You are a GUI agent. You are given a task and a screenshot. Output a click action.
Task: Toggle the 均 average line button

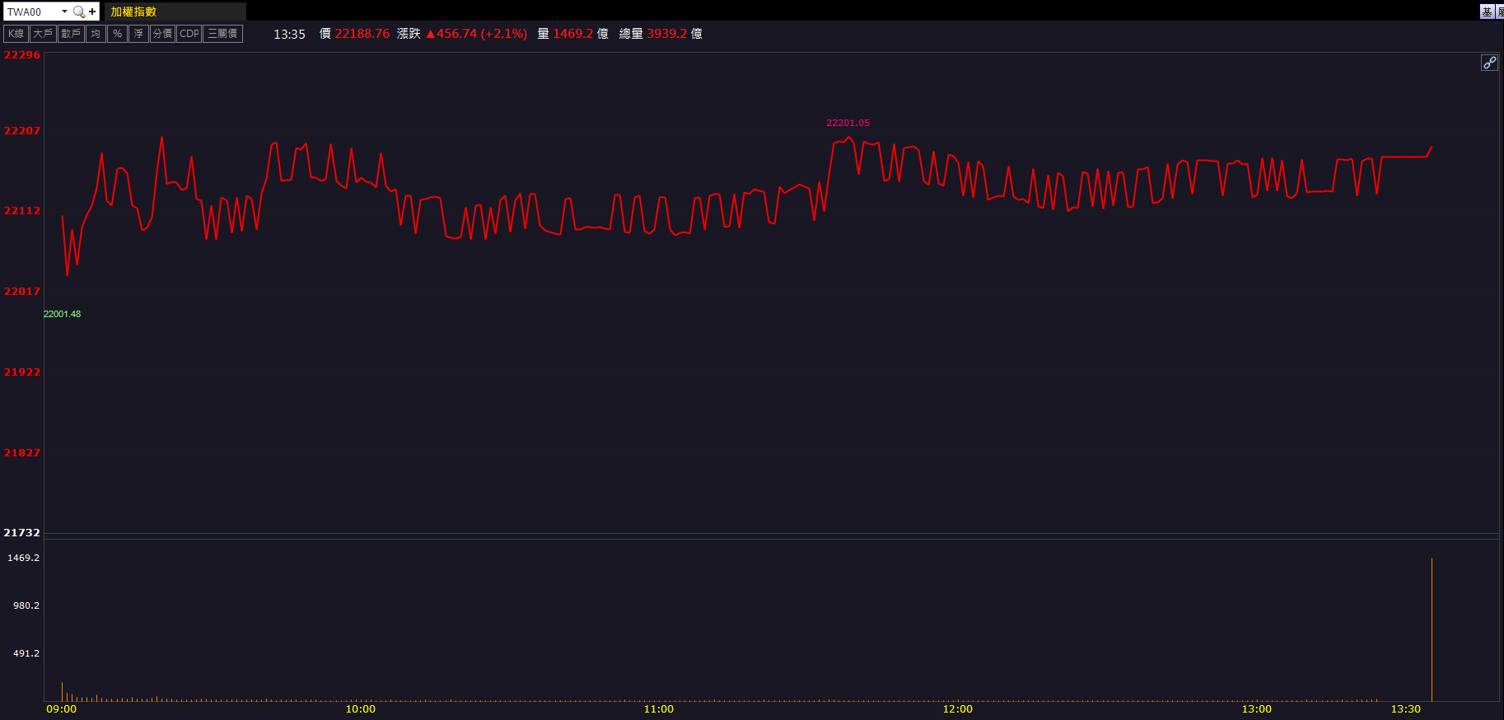[96, 34]
